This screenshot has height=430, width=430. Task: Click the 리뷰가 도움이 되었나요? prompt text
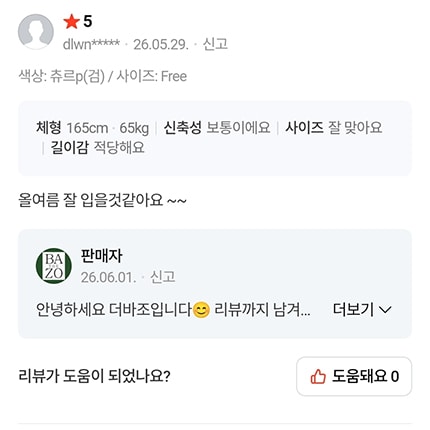coord(94,376)
